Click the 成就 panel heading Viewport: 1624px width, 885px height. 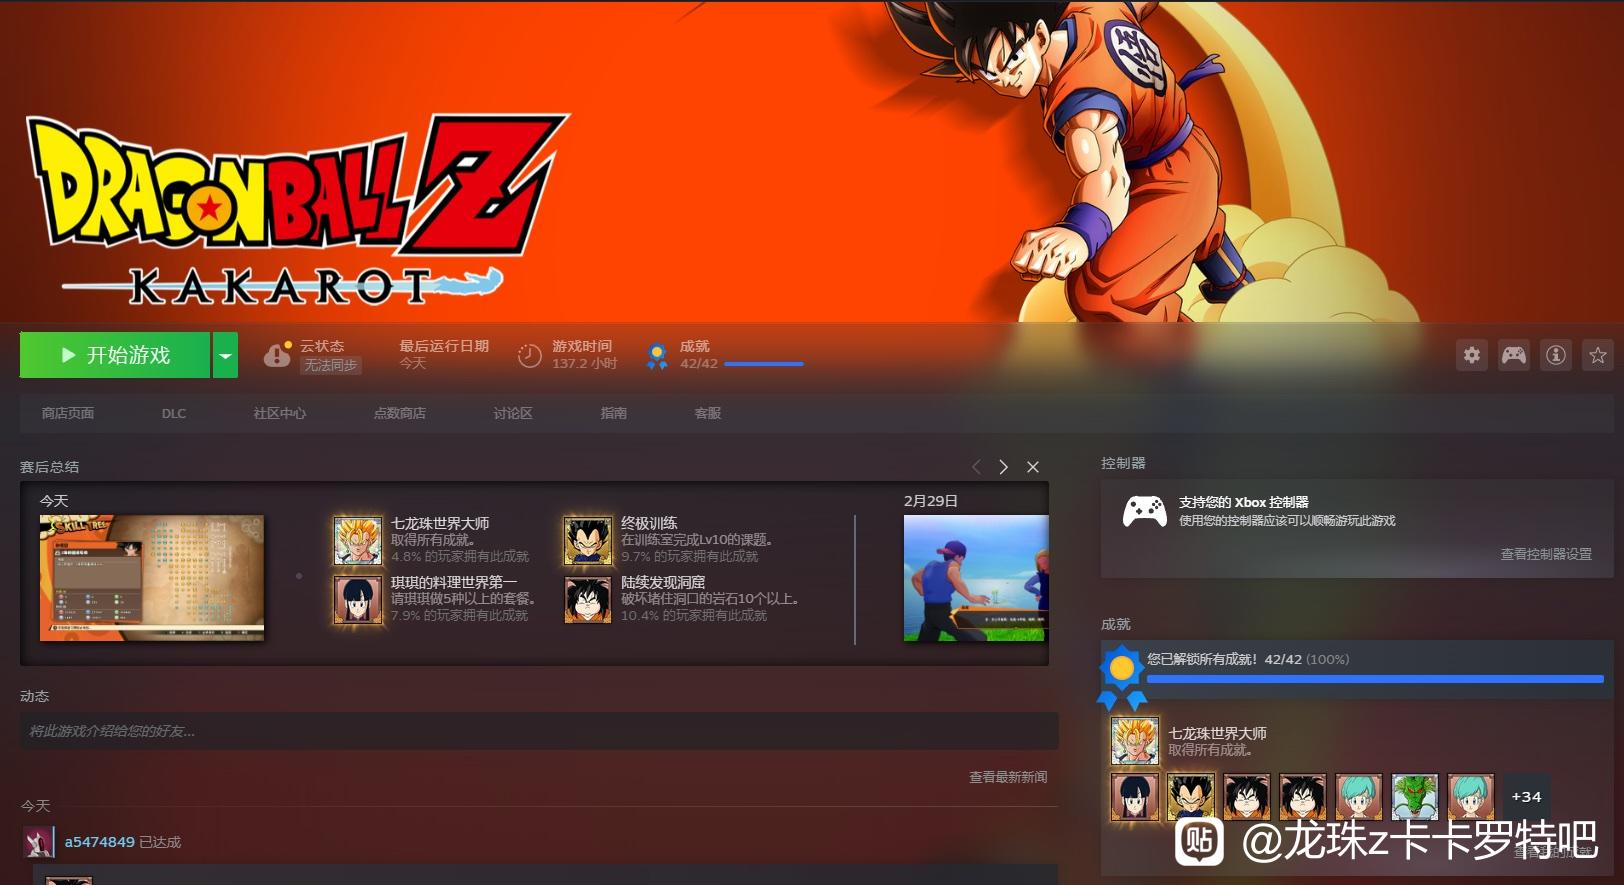pyautogui.click(x=1116, y=624)
